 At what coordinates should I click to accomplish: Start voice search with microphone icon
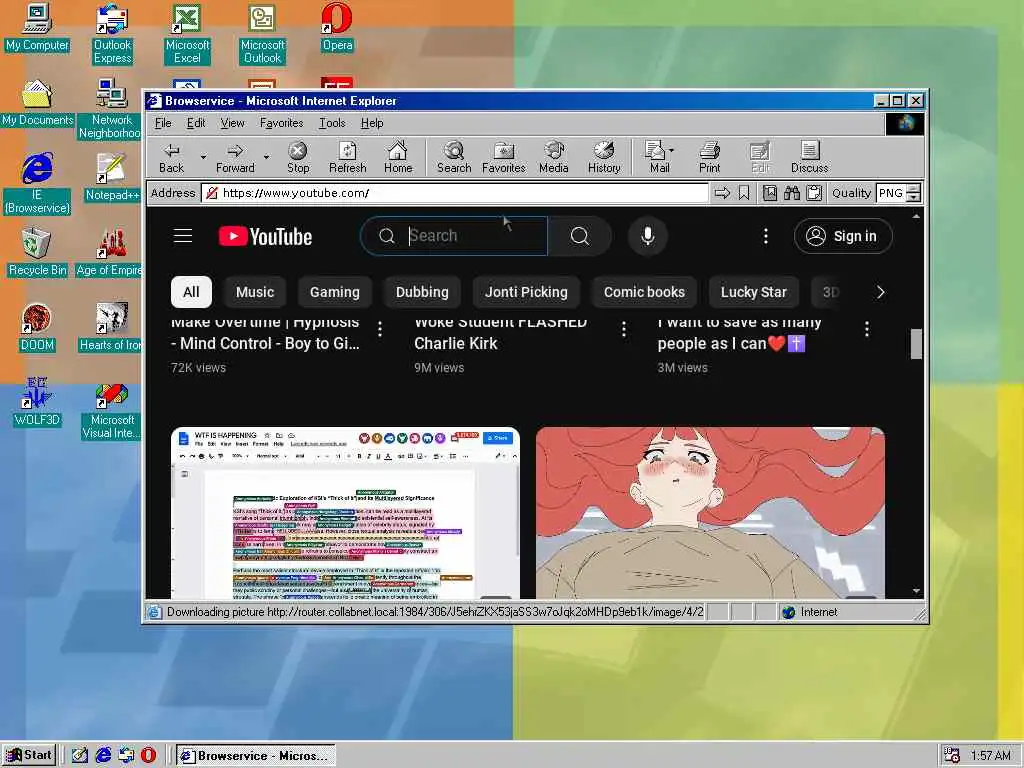click(648, 236)
